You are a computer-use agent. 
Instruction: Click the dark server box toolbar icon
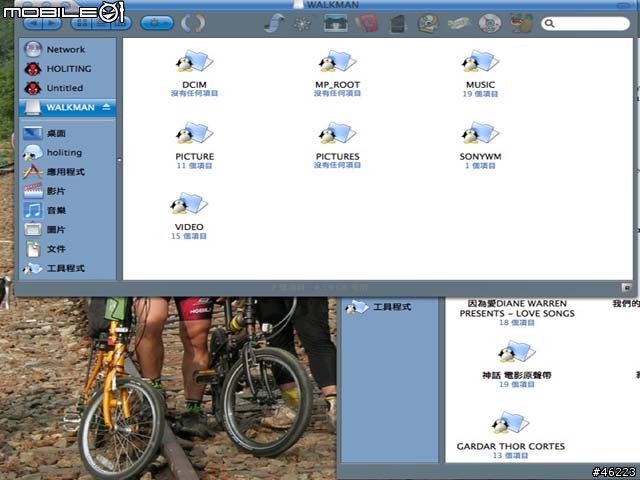pyautogui.click(x=397, y=23)
